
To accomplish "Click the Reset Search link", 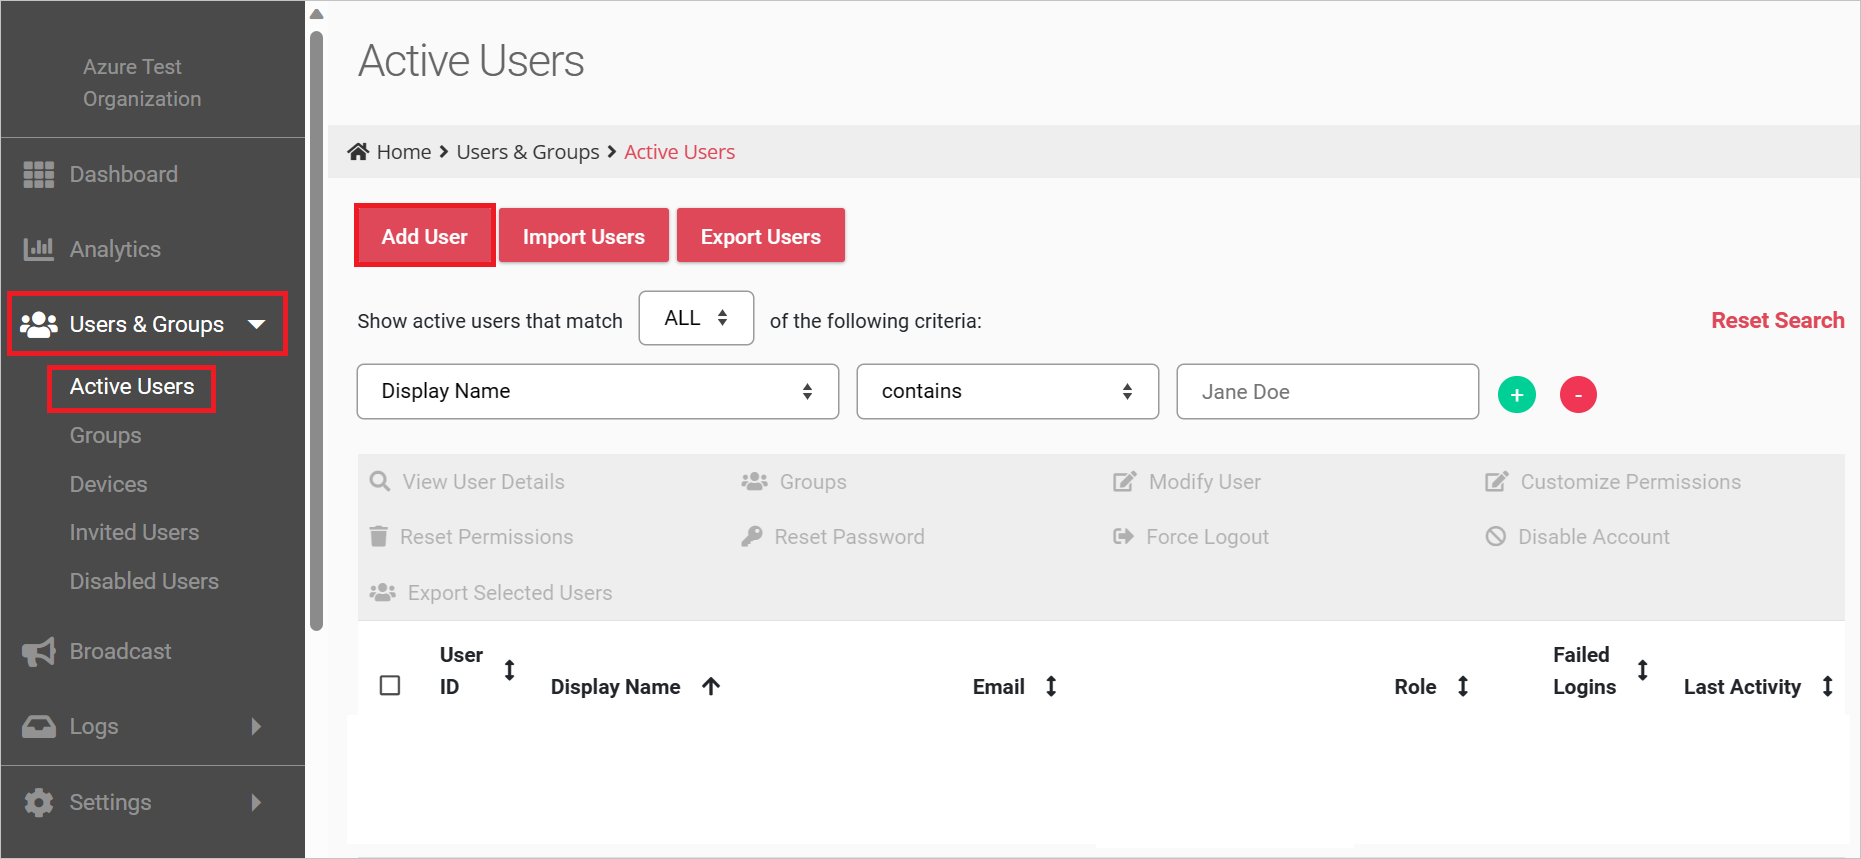I will coord(1777,320).
